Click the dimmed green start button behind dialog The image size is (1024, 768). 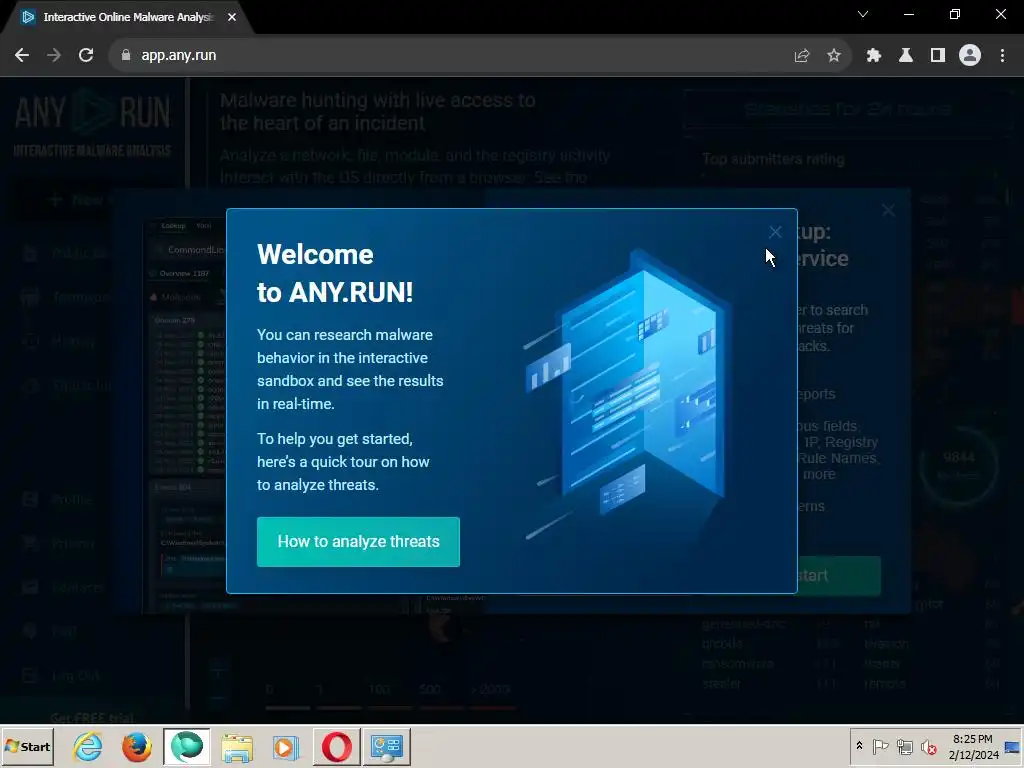click(839, 575)
